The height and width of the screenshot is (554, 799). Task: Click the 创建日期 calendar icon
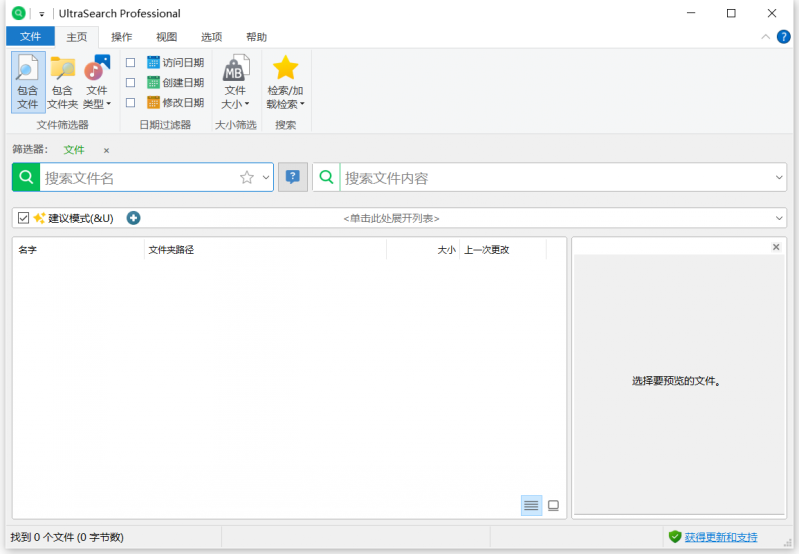(x=153, y=83)
